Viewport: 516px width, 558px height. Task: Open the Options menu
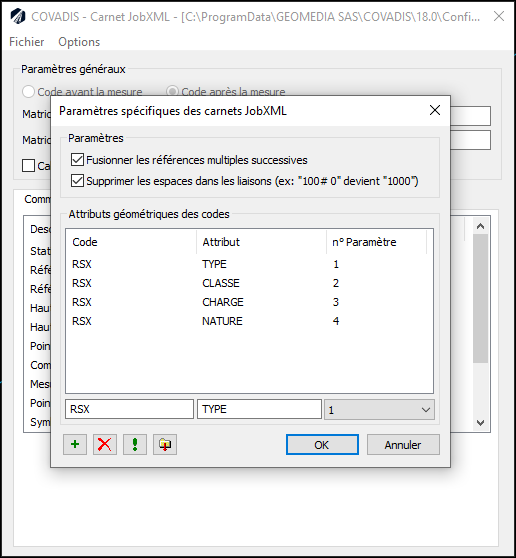tap(79, 42)
